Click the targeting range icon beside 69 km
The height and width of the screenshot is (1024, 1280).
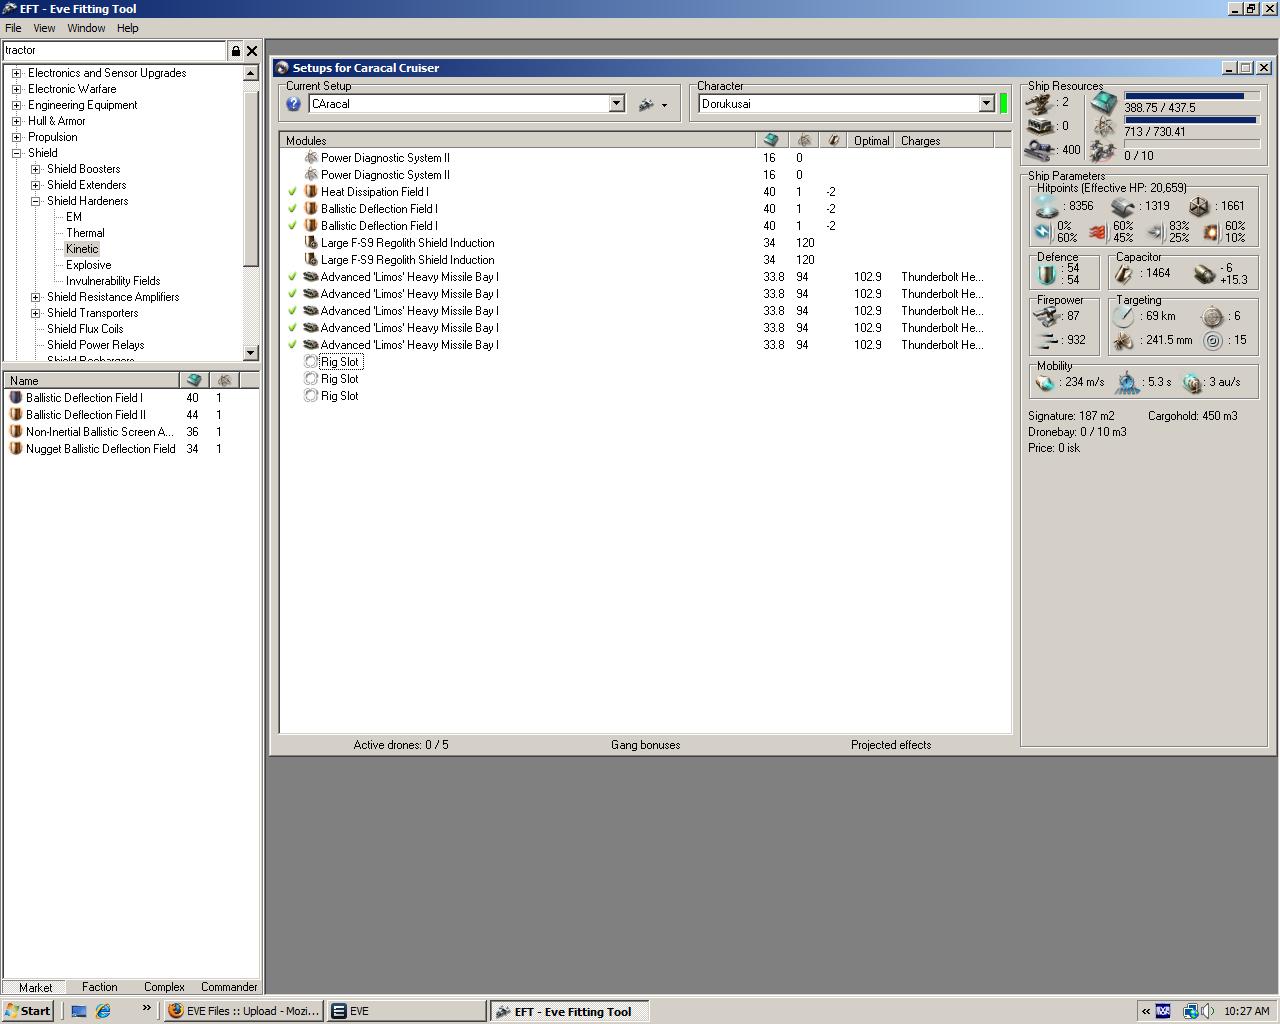pos(1124,316)
